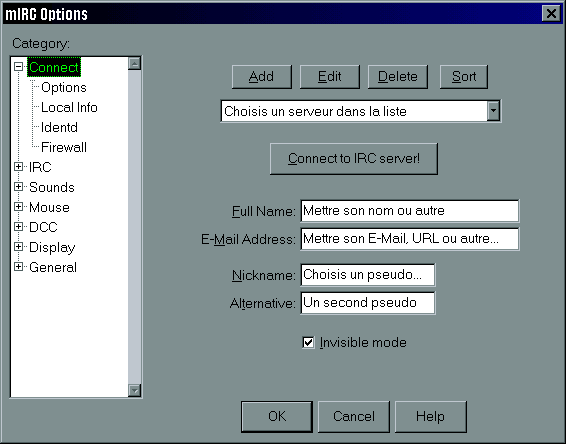Select the DCC category label
This screenshot has height=444, width=566.
point(43,227)
